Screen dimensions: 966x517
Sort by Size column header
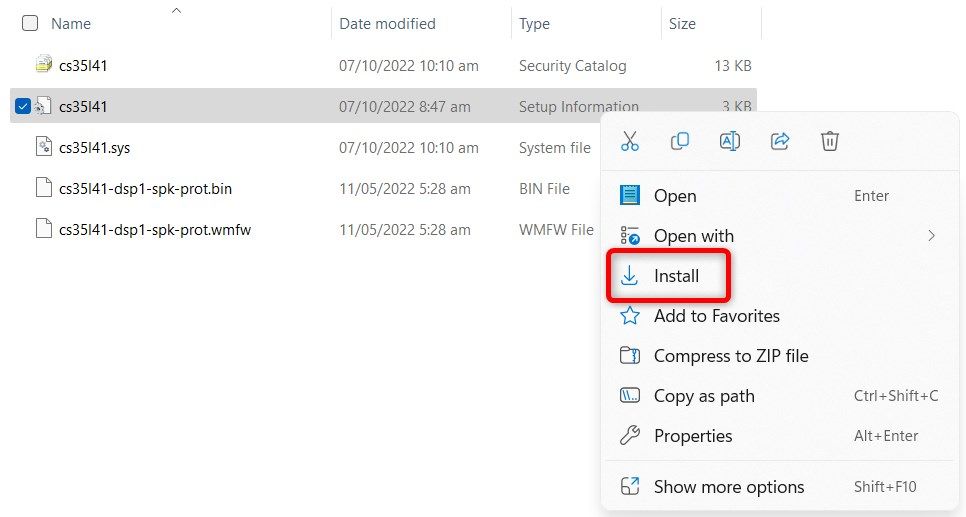[682, 23]
